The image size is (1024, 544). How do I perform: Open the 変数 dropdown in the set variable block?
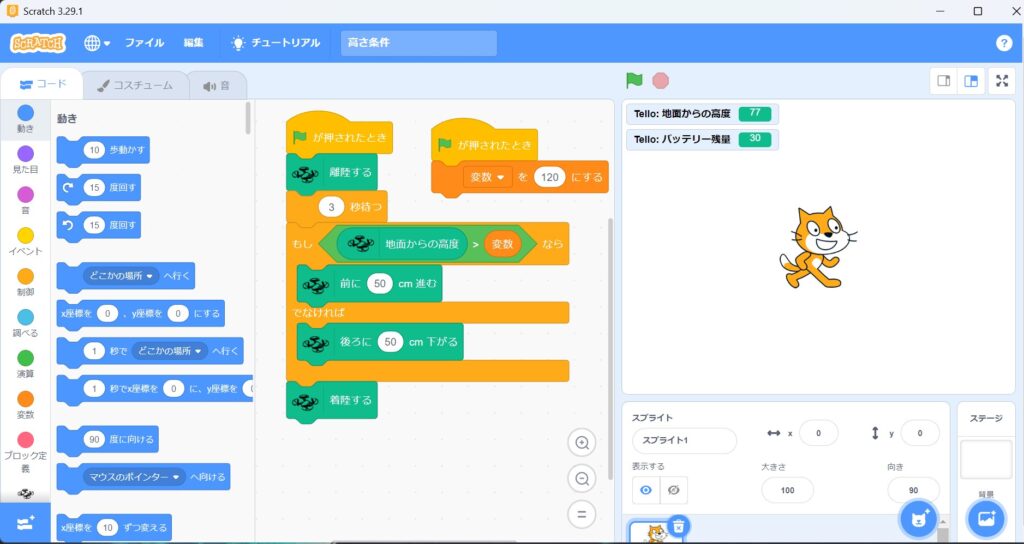pyautogui.click(x=488, y=177)
